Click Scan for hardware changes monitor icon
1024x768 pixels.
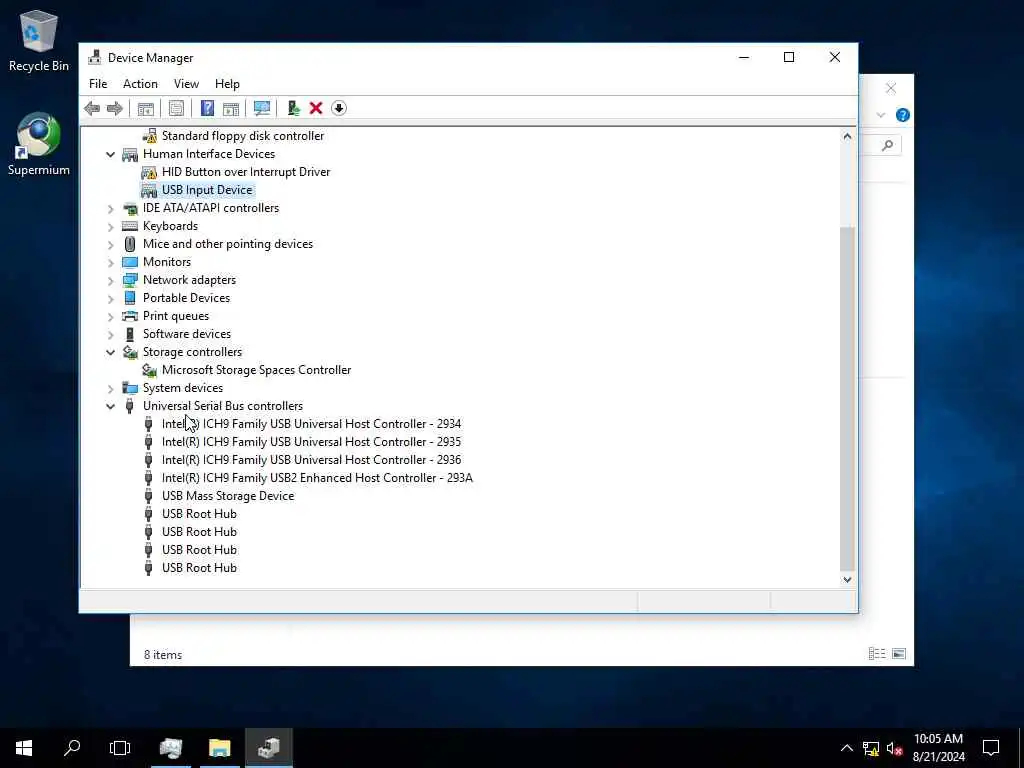[x=262, y=108]
